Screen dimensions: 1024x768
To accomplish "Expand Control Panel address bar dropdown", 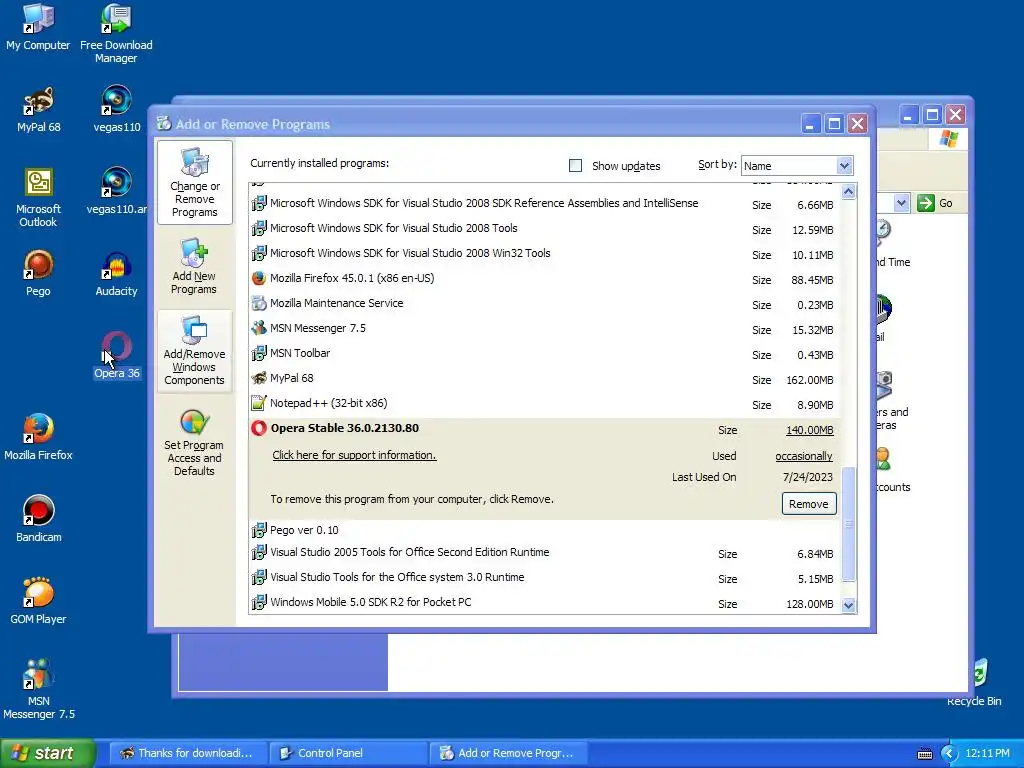I will 901,203.
